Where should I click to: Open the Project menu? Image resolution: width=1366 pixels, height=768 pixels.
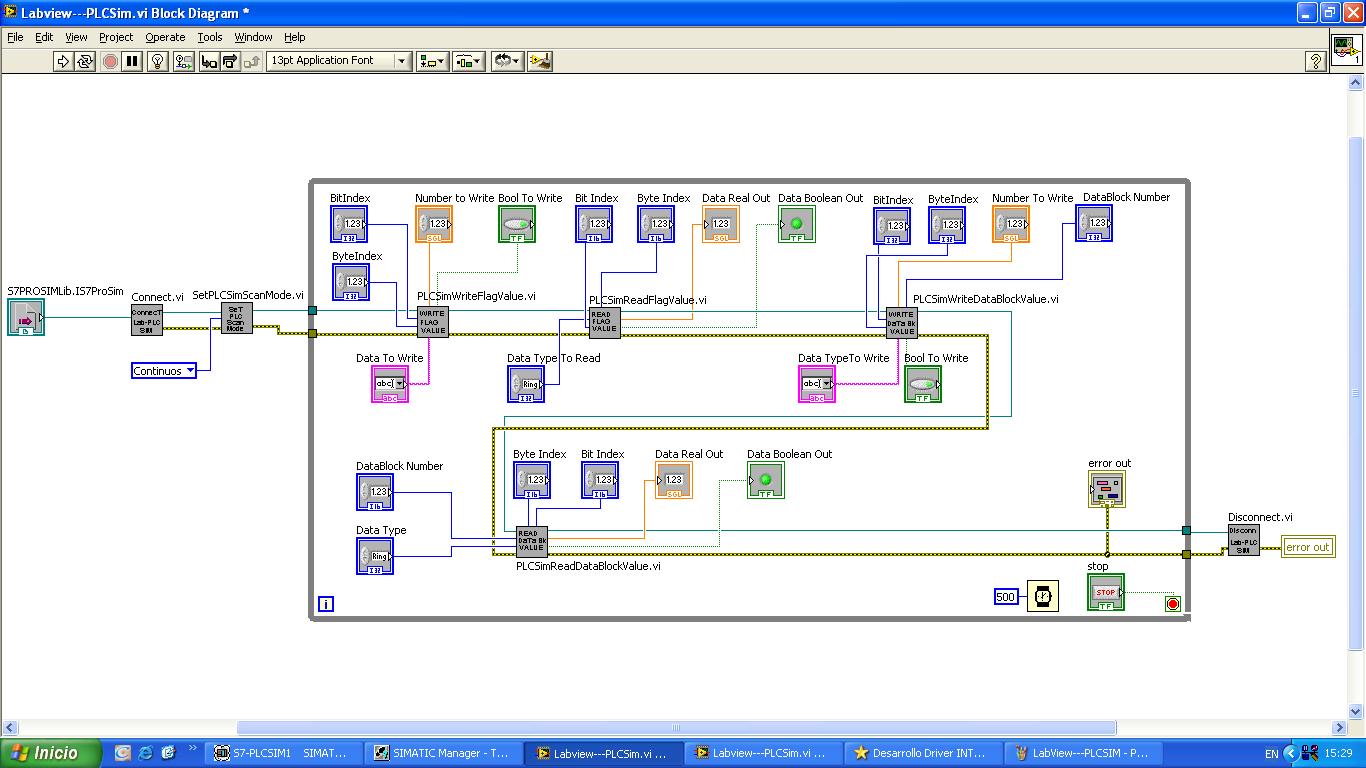(116, 37)
